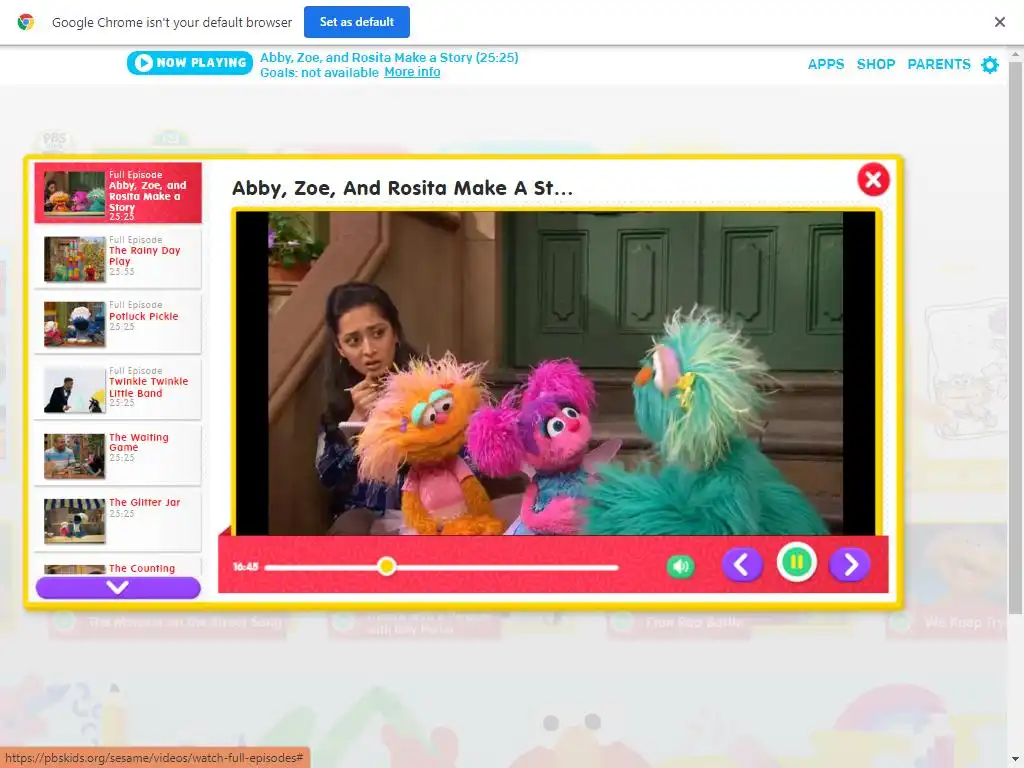Open the SHOP menu
The height and width of the screenshot is (768, 1024).
(x=876, y=64)
